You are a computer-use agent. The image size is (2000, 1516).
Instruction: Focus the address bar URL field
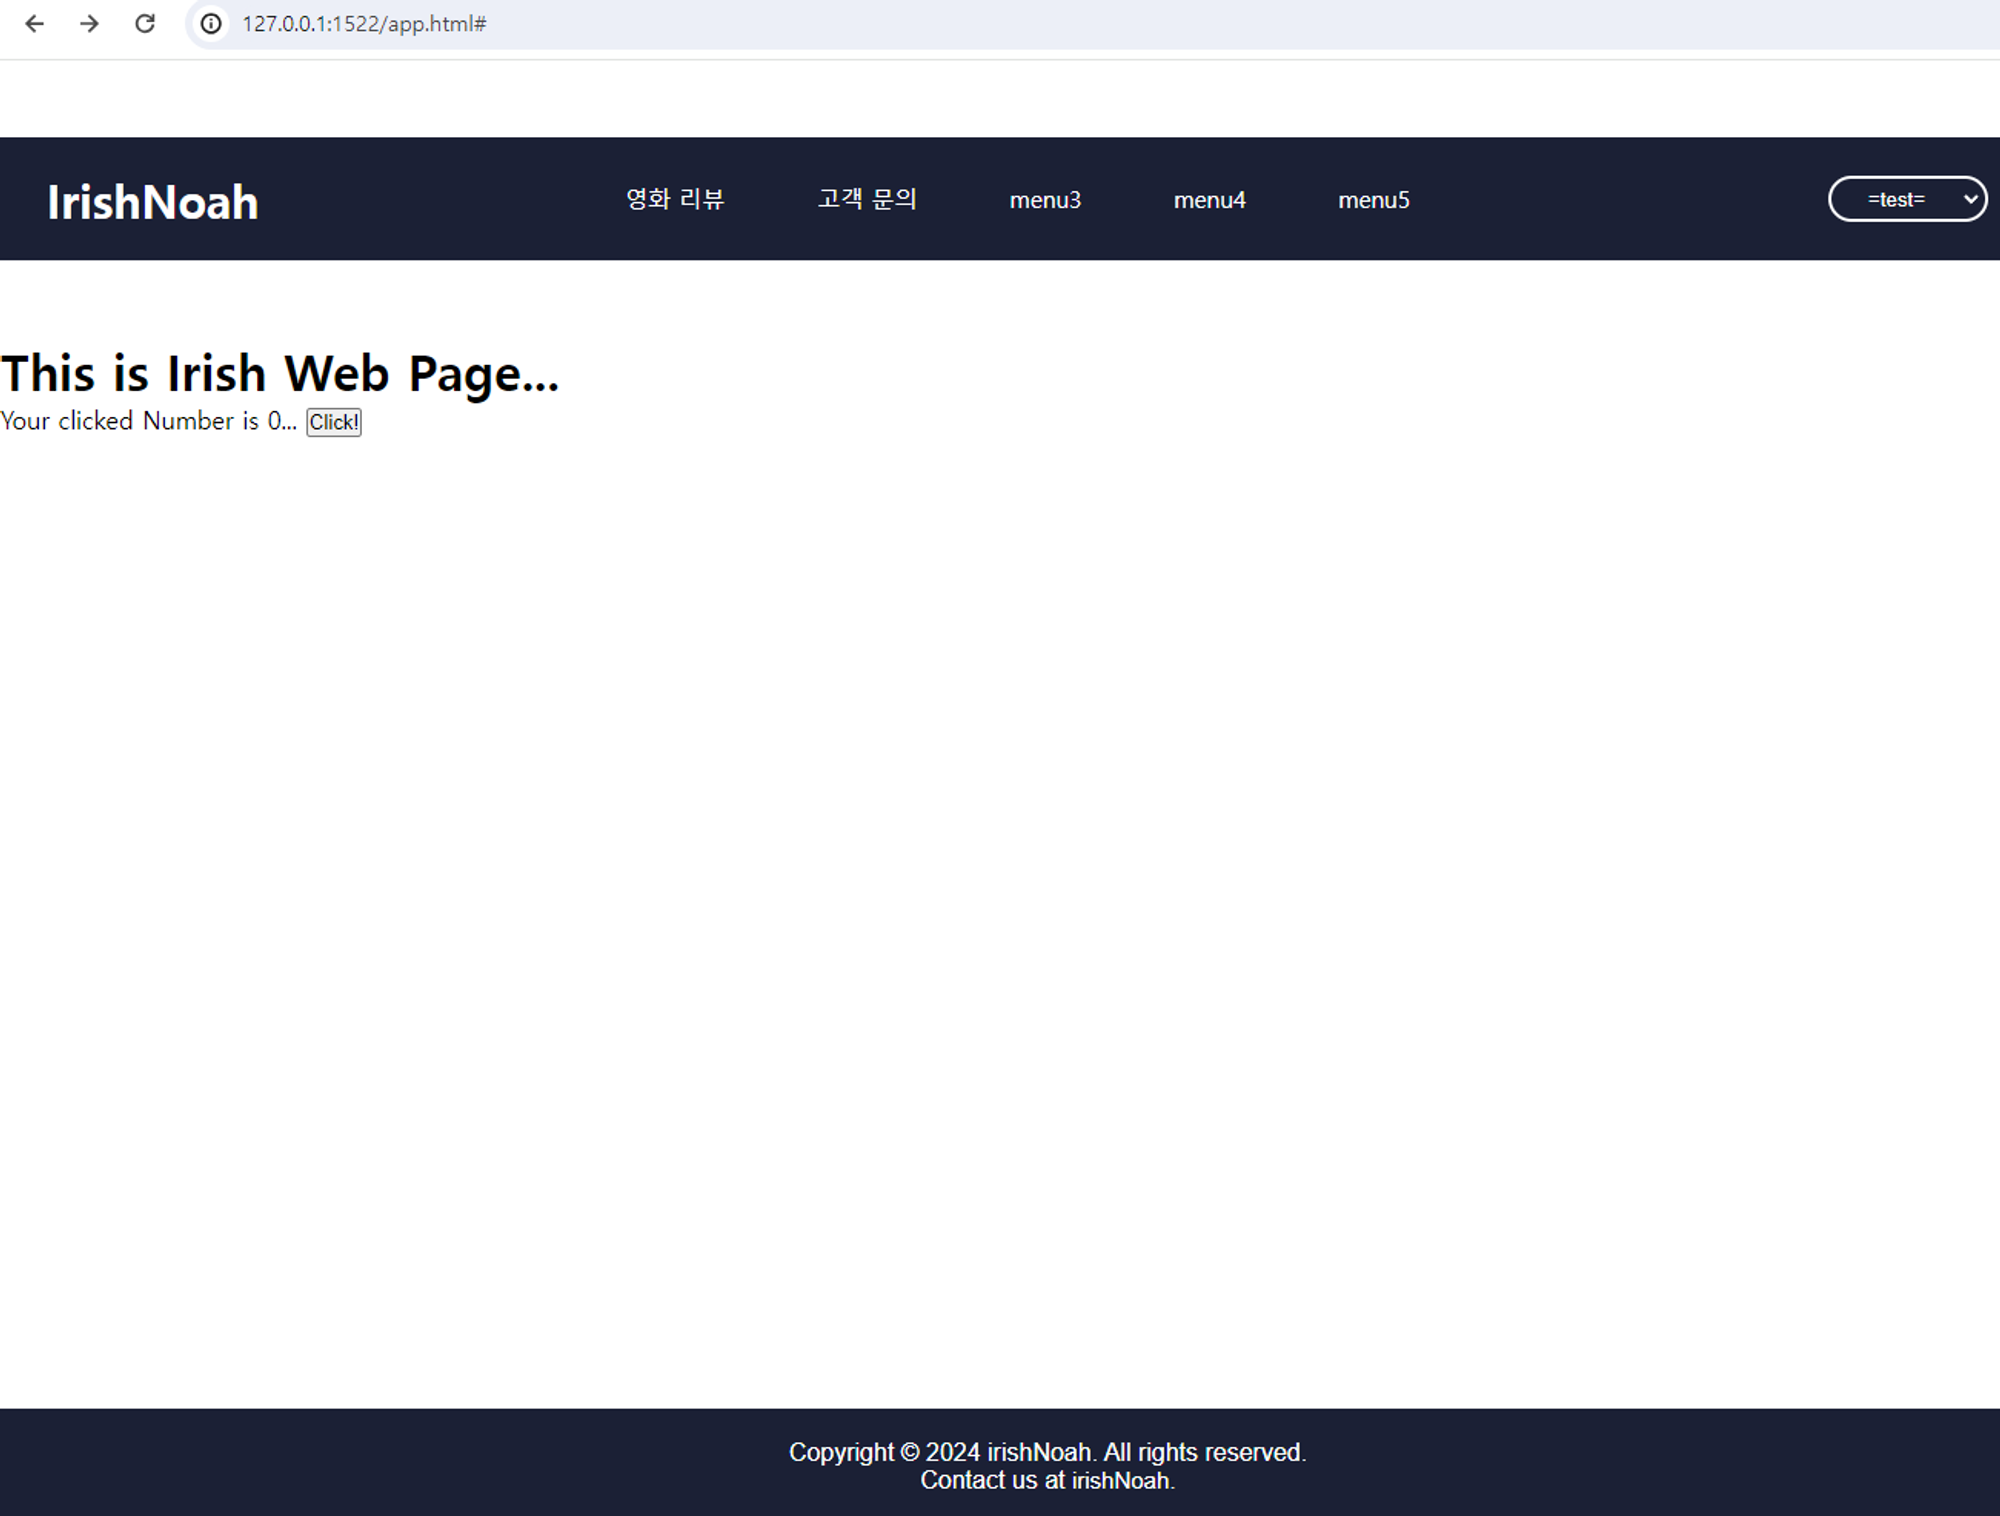tap(800, 24)
